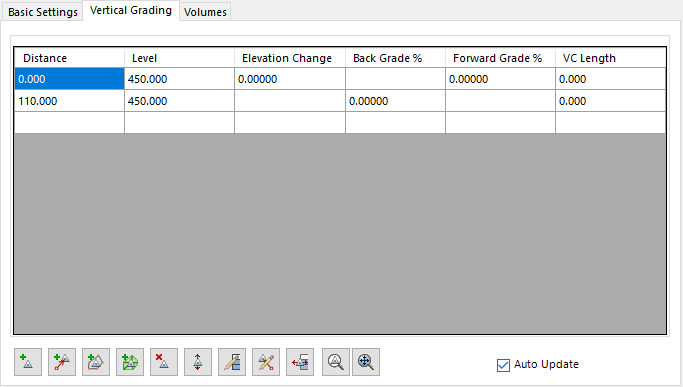Click the blank Level cell in new row
The image size is (683, 387).
pos(179,122)
